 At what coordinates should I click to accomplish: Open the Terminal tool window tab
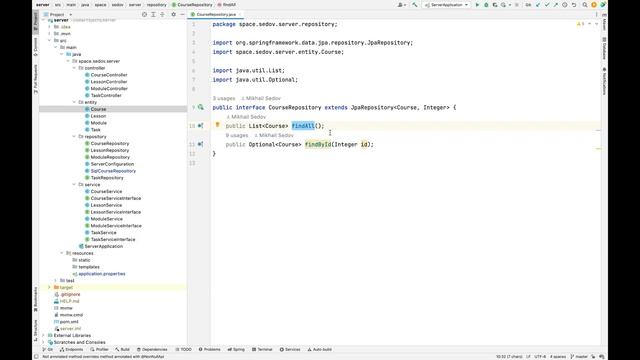(x=262, y=349)
